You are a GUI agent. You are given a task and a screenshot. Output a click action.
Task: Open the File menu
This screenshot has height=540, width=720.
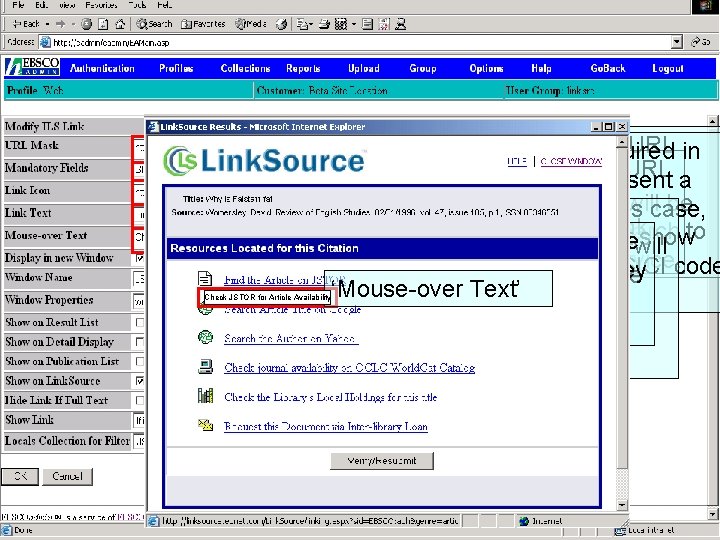[x=18, y=5]
